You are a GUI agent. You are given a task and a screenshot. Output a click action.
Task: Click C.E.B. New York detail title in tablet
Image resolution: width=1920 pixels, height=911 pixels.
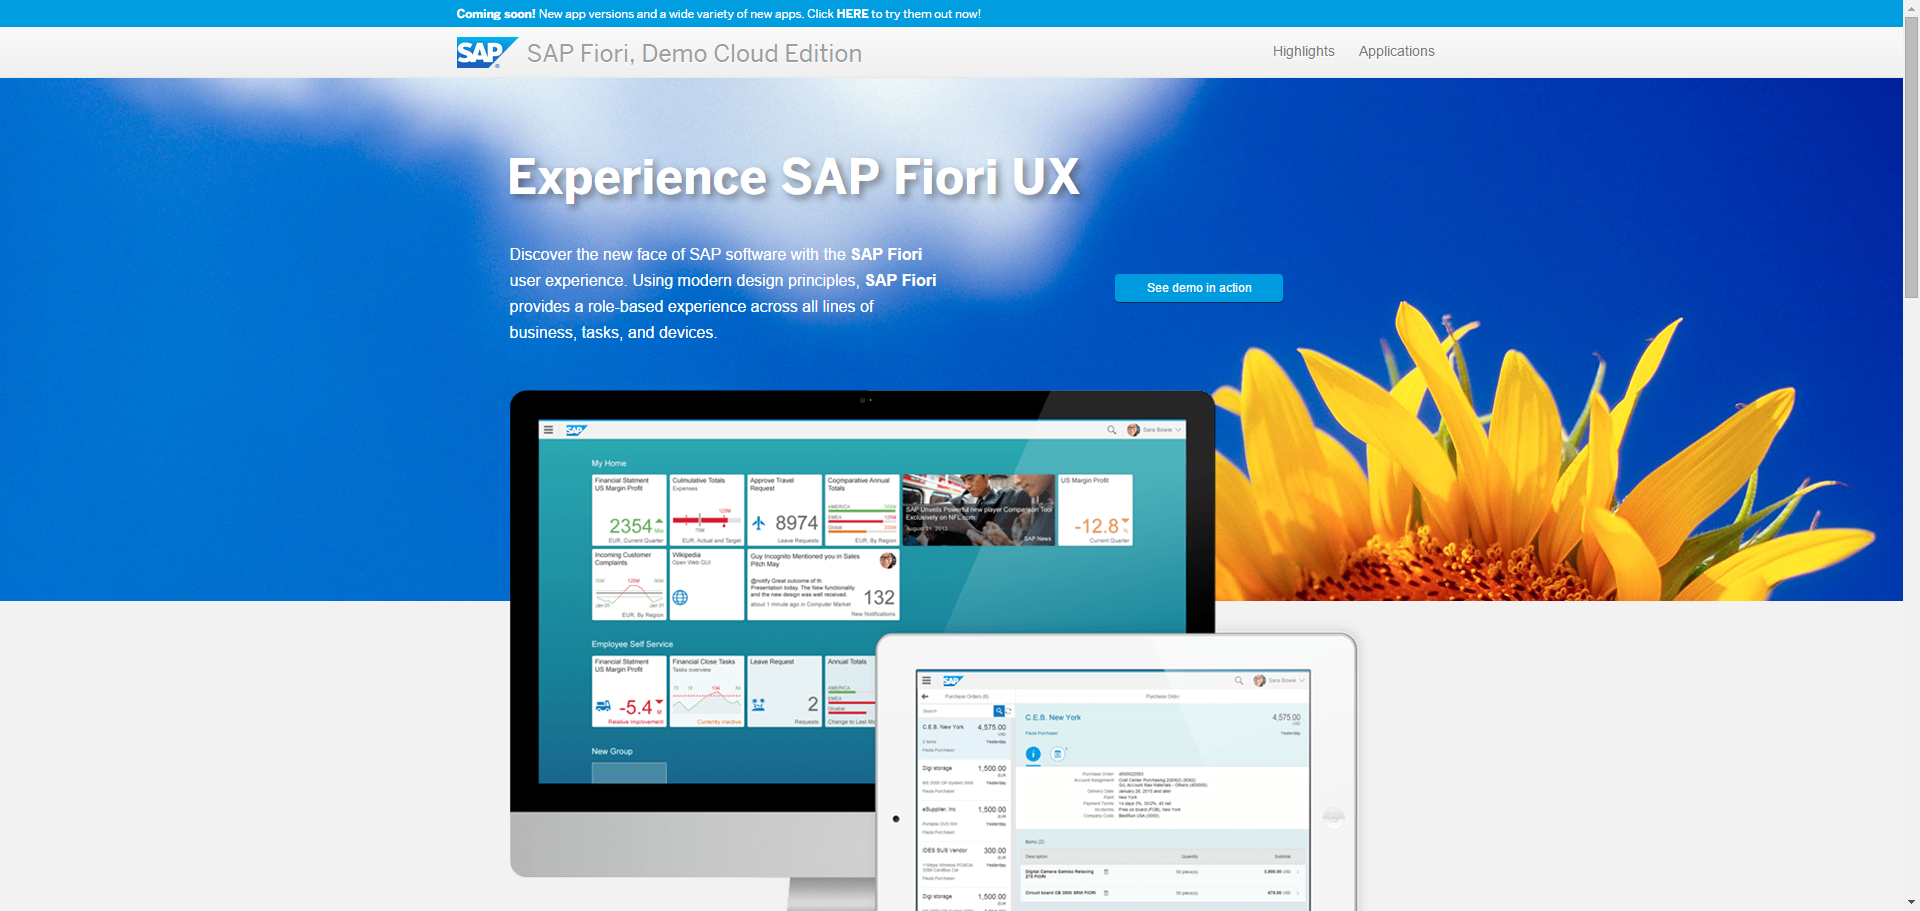tap(1053, 717)
